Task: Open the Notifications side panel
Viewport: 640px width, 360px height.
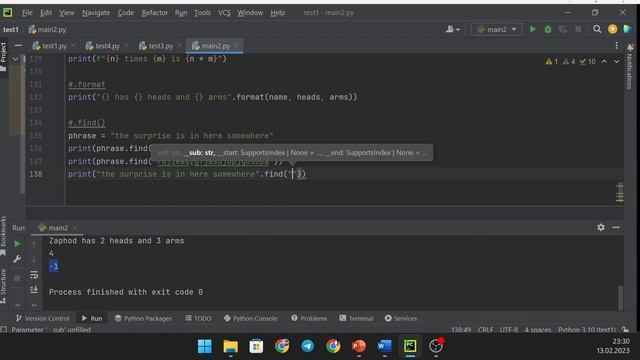Action: tap(629, 66)
